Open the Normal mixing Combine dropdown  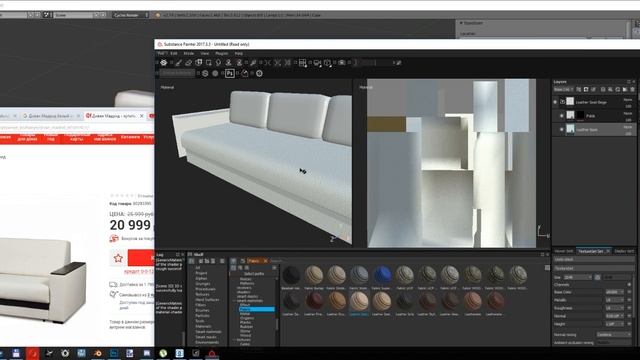pyautogui.click(x=613, y=335)
